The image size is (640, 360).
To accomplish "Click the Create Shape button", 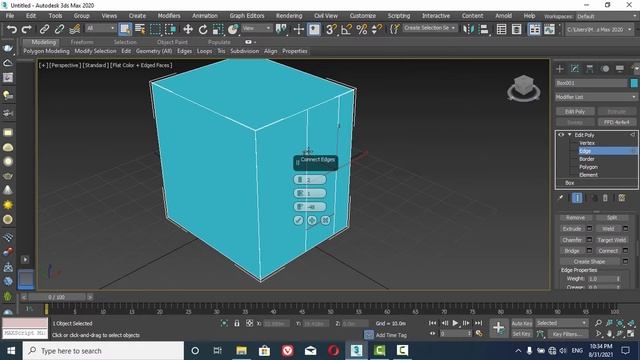I will pyautogui.click(x=589, y=262).
